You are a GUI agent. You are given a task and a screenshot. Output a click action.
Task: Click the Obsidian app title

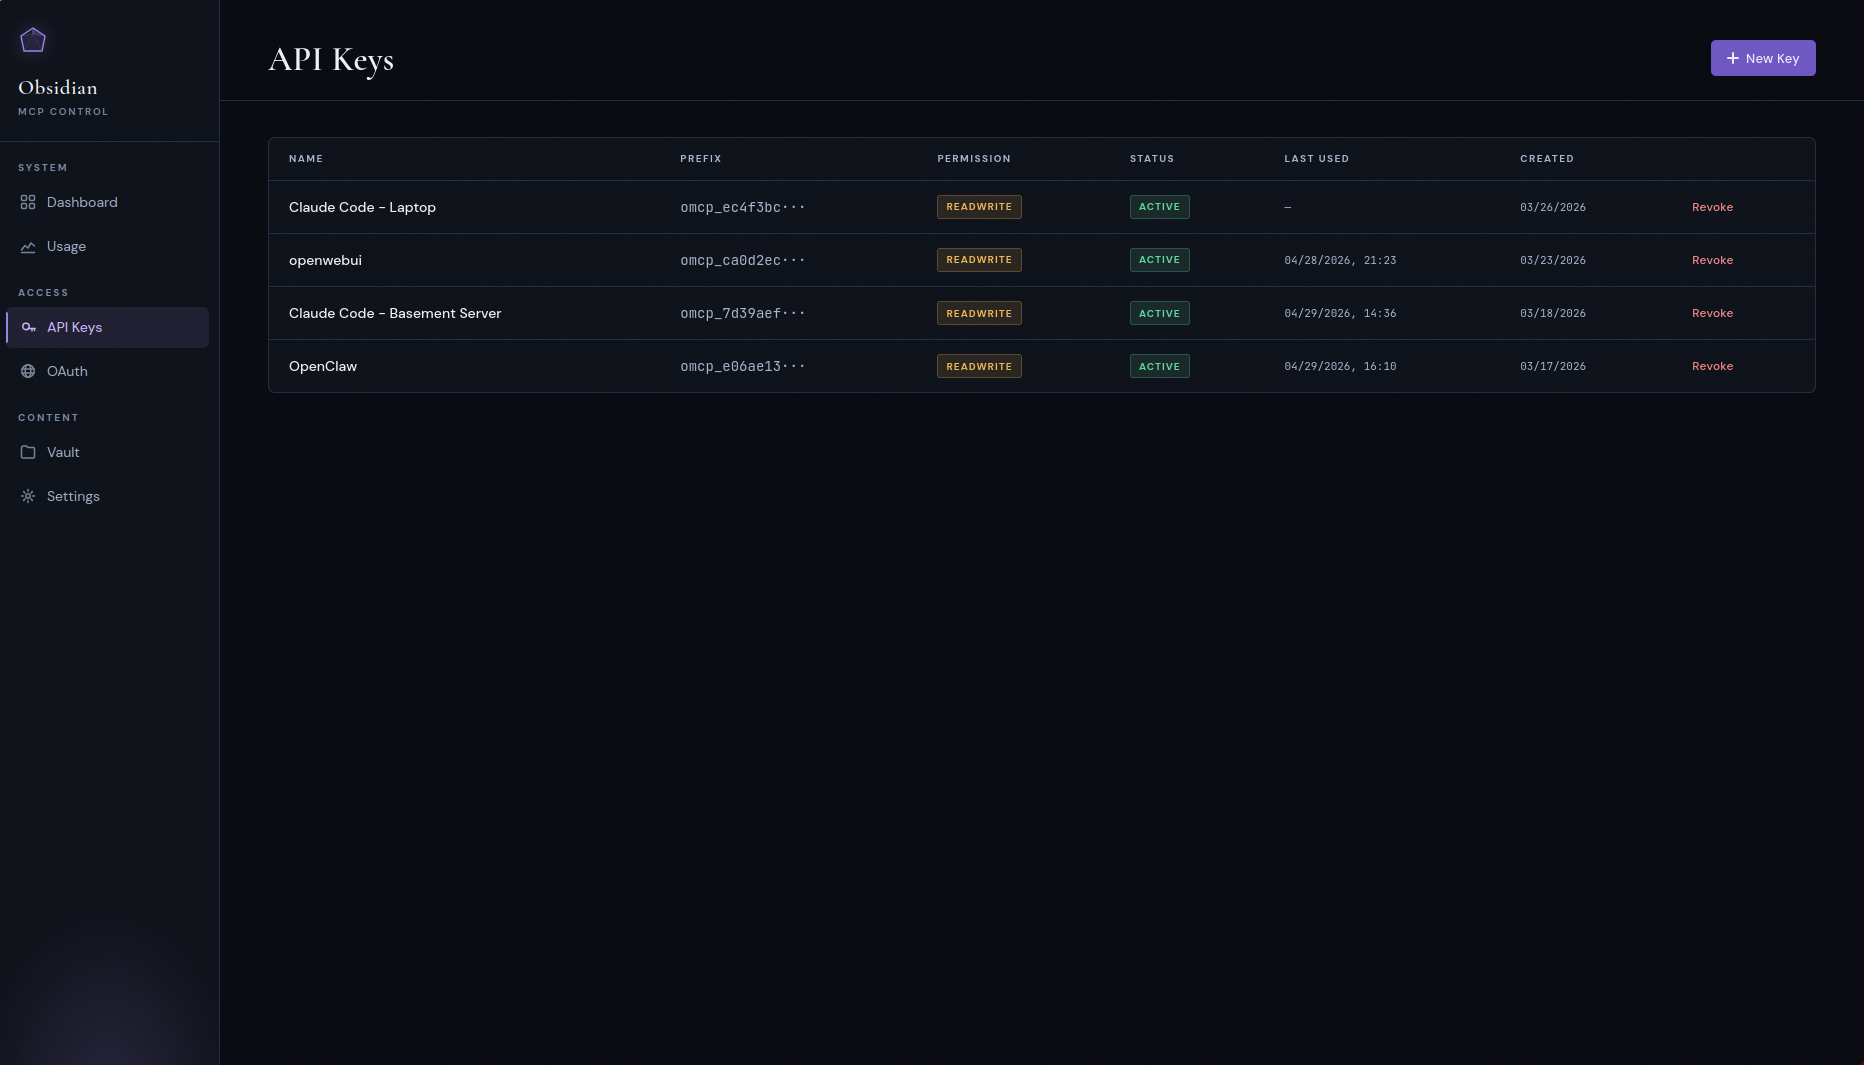point(58,88)
